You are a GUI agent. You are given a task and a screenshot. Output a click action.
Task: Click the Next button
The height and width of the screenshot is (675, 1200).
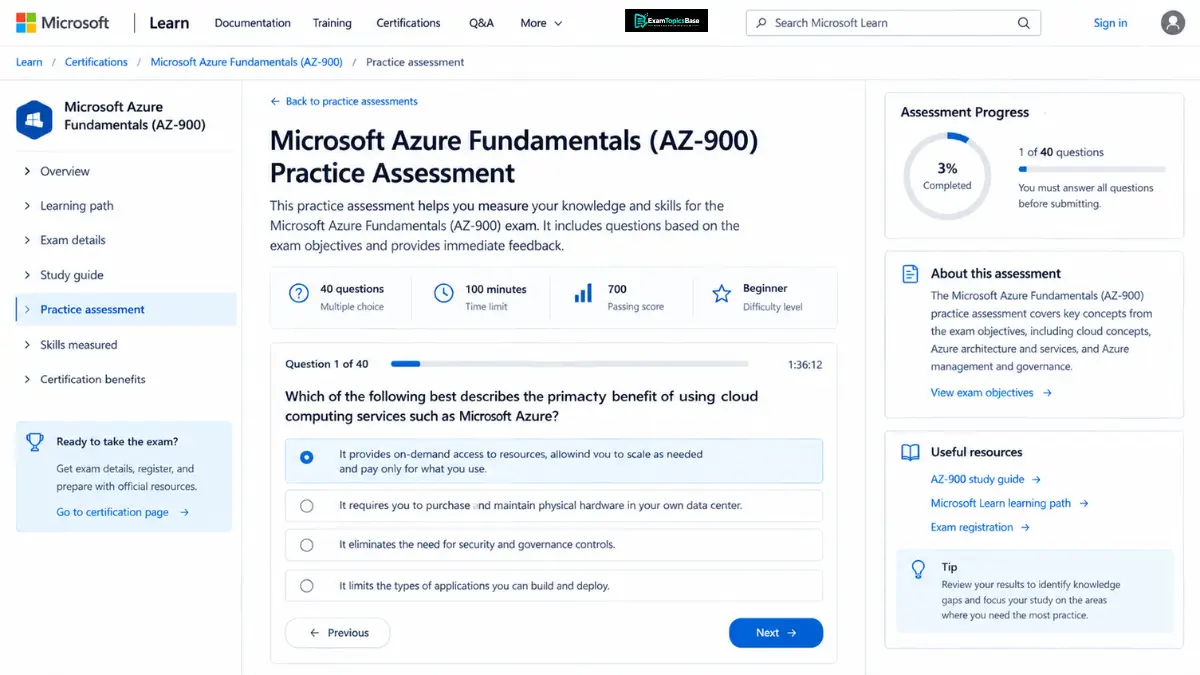click(776, 633)
